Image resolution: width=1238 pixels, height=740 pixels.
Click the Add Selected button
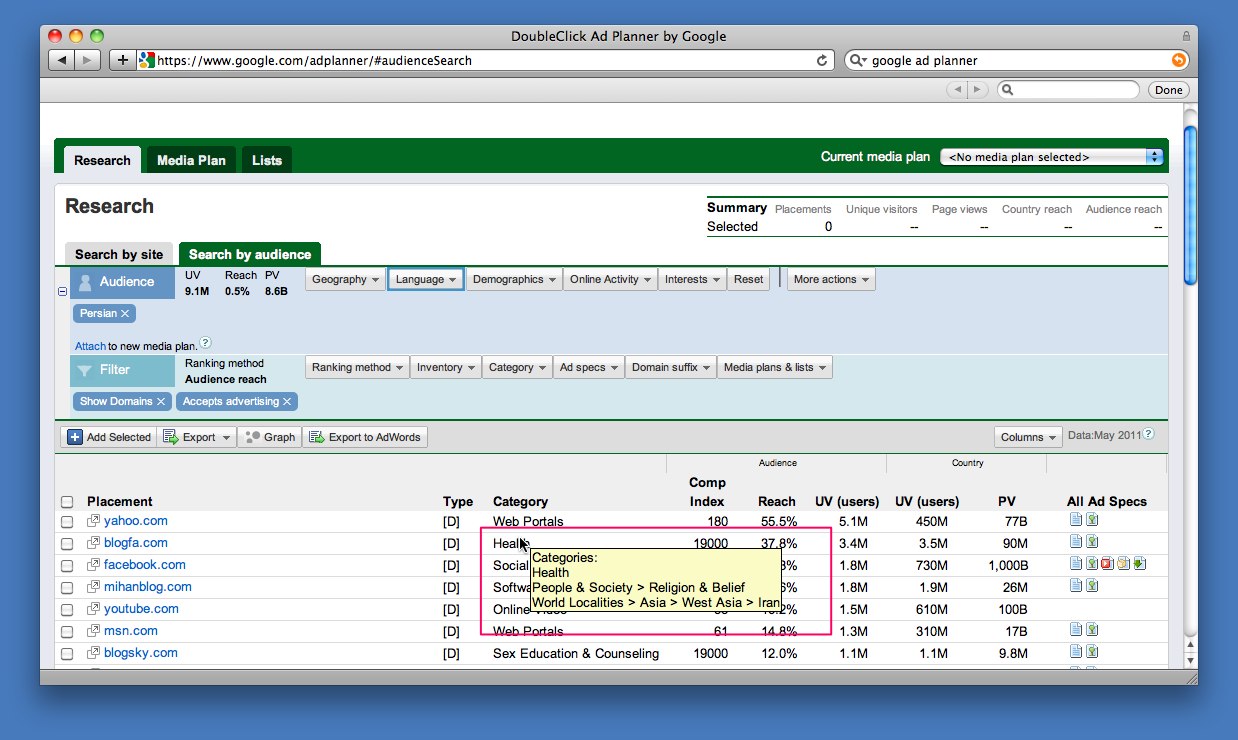click(110, 437)
